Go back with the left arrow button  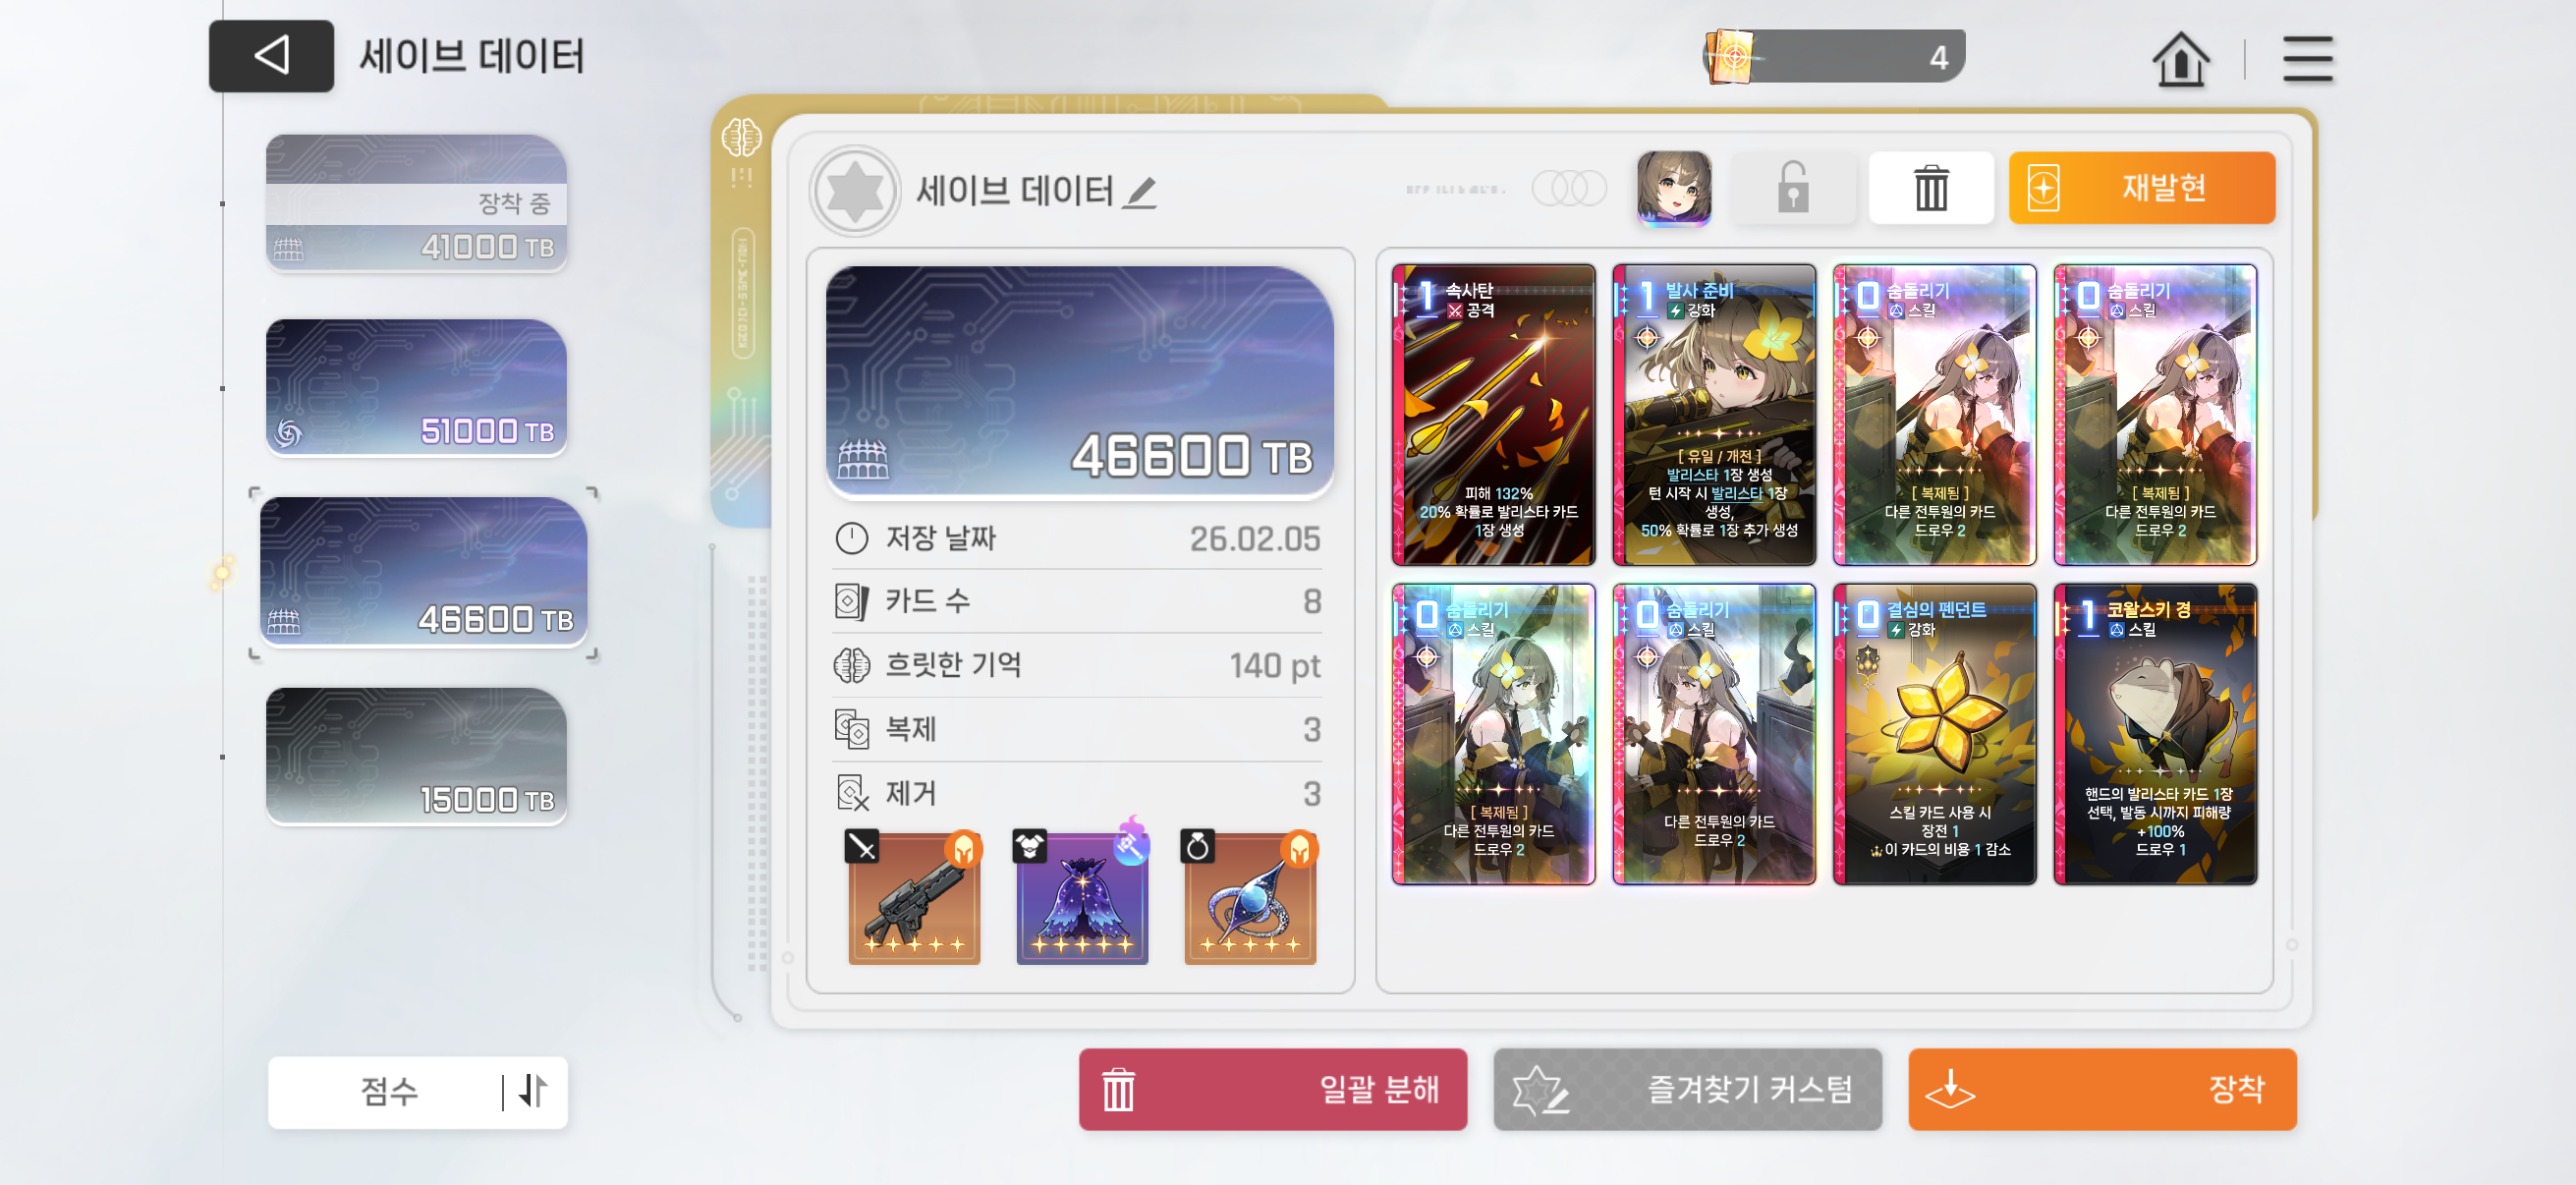point(271,56)
